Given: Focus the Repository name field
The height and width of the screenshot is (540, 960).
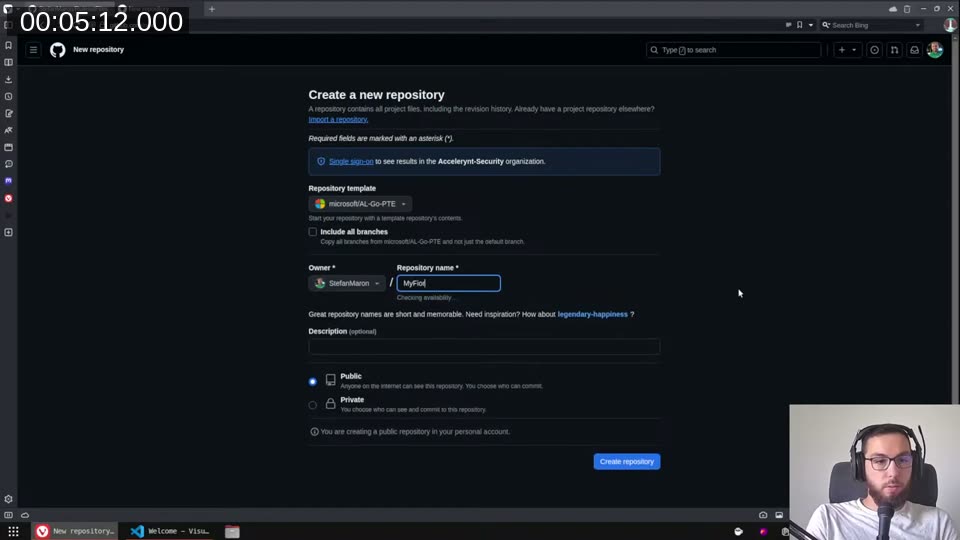Looking at the screenshot, I should (448, 283).
